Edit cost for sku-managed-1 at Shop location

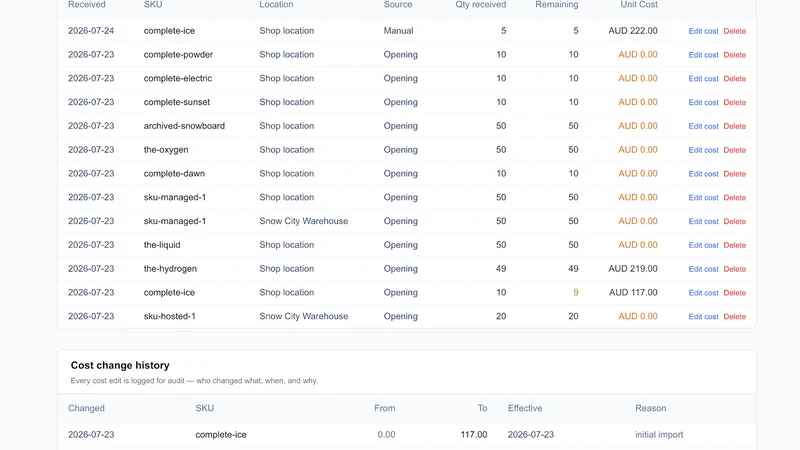point(703,198)
